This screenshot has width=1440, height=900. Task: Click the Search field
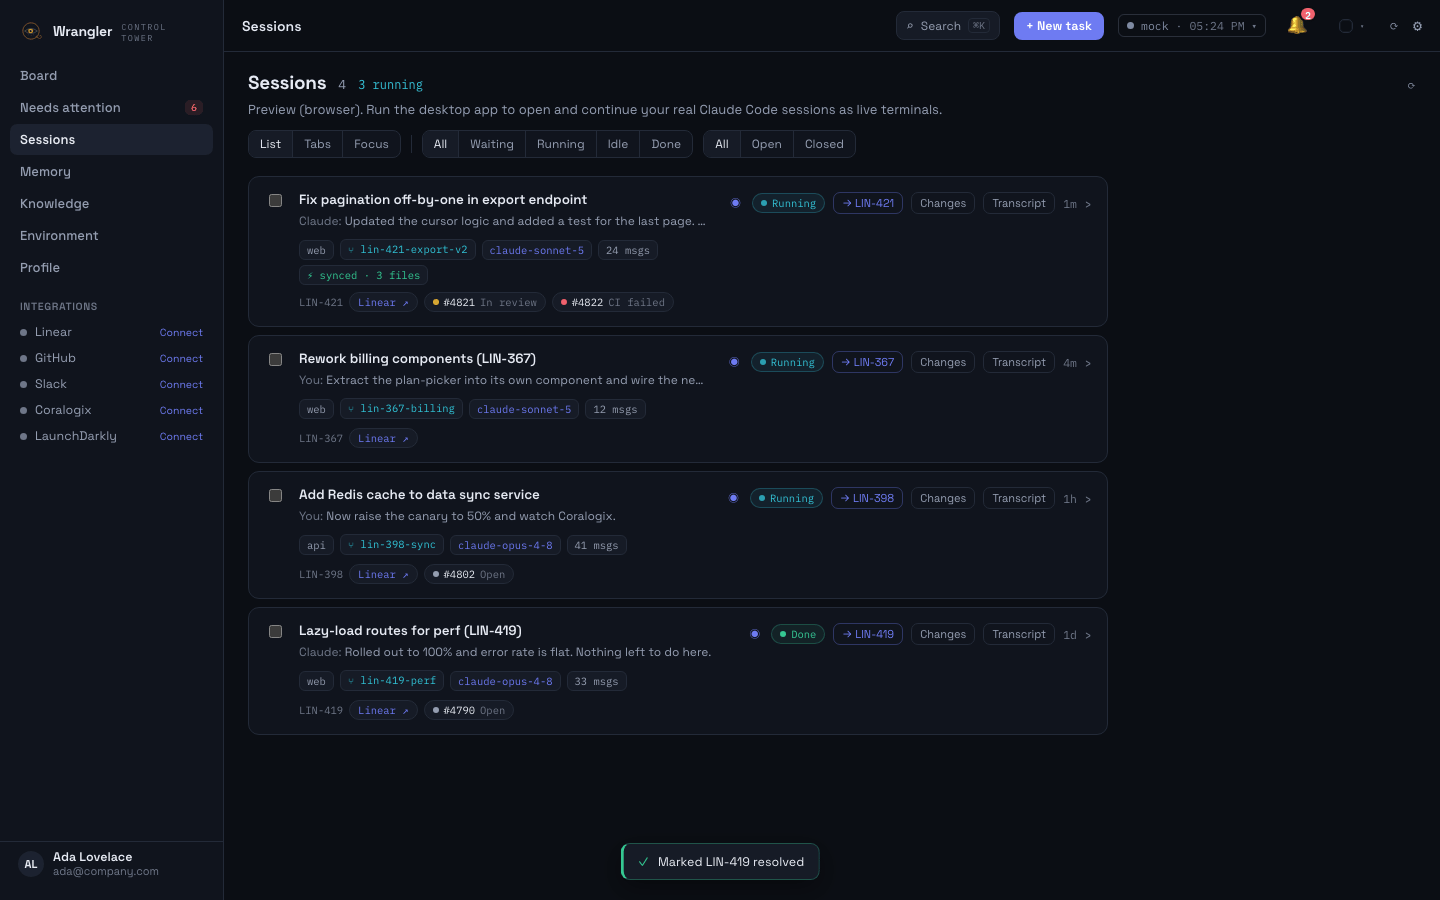948,26
